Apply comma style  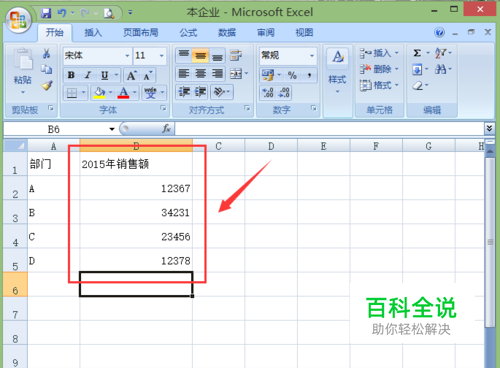310,75
